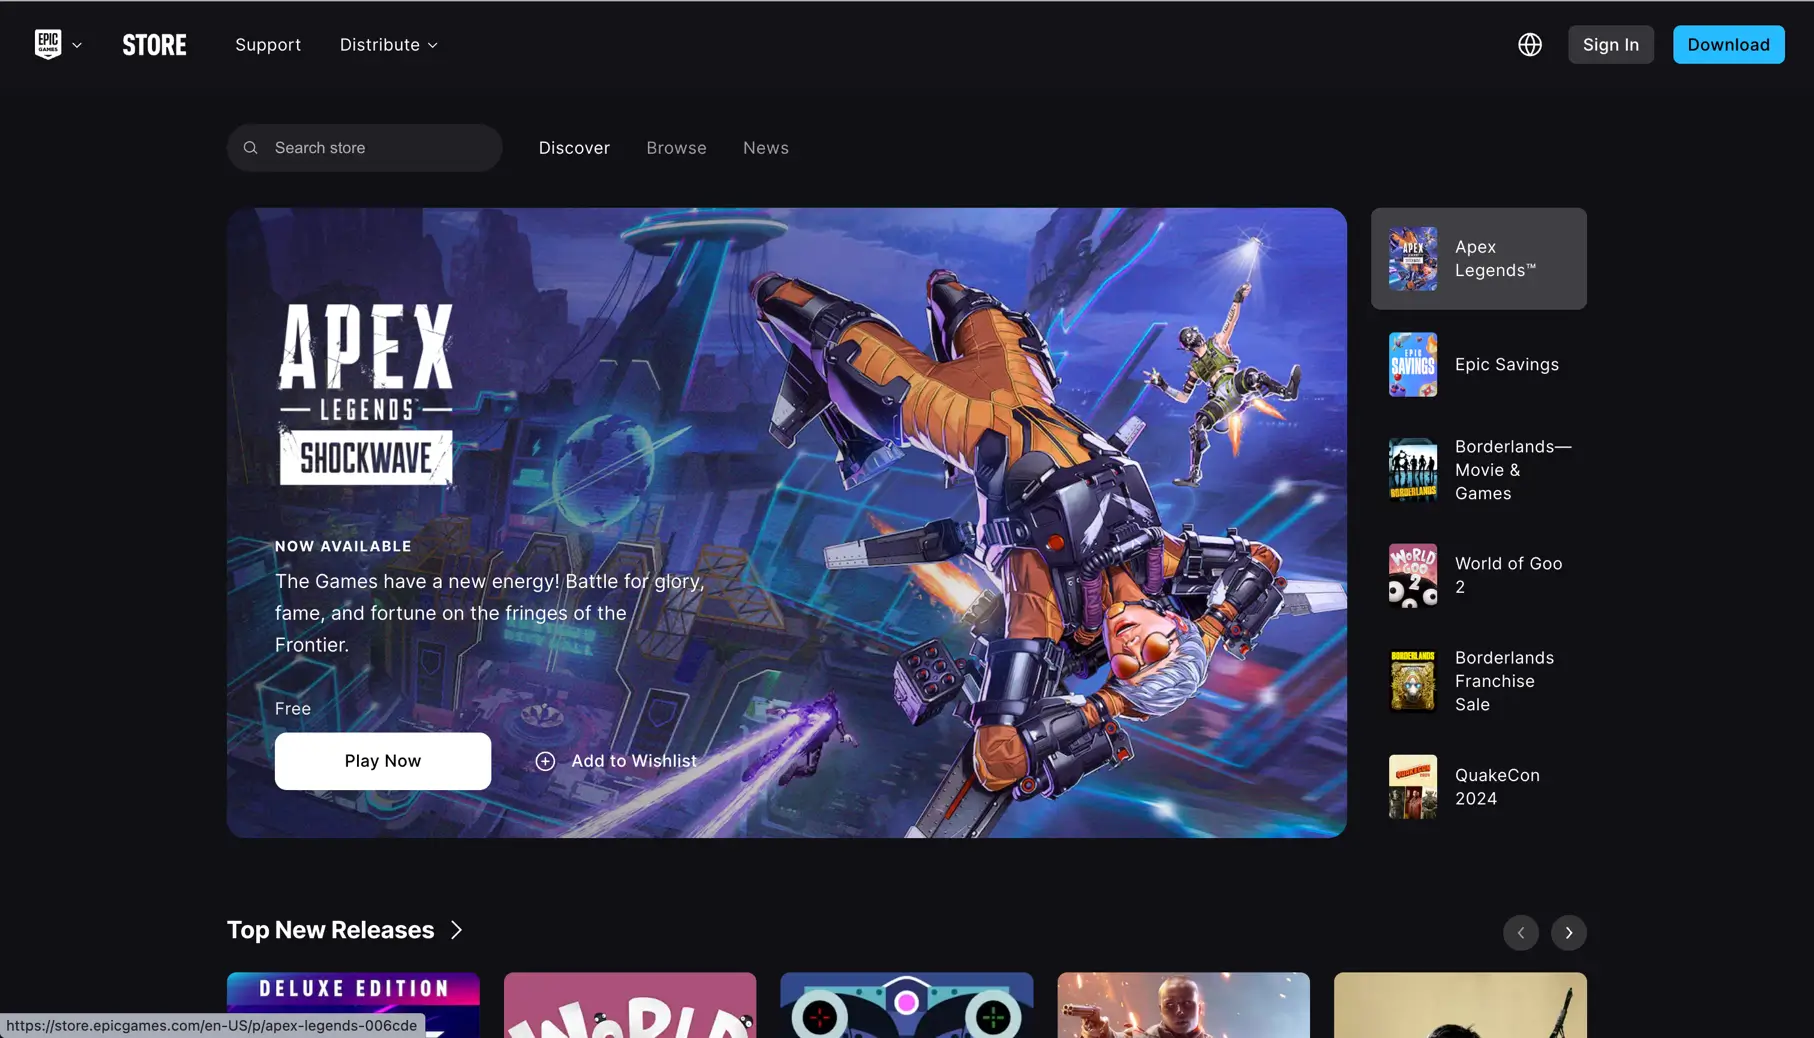
Task: Open the STORE home via its logo
Action: [x=154, y=44]
